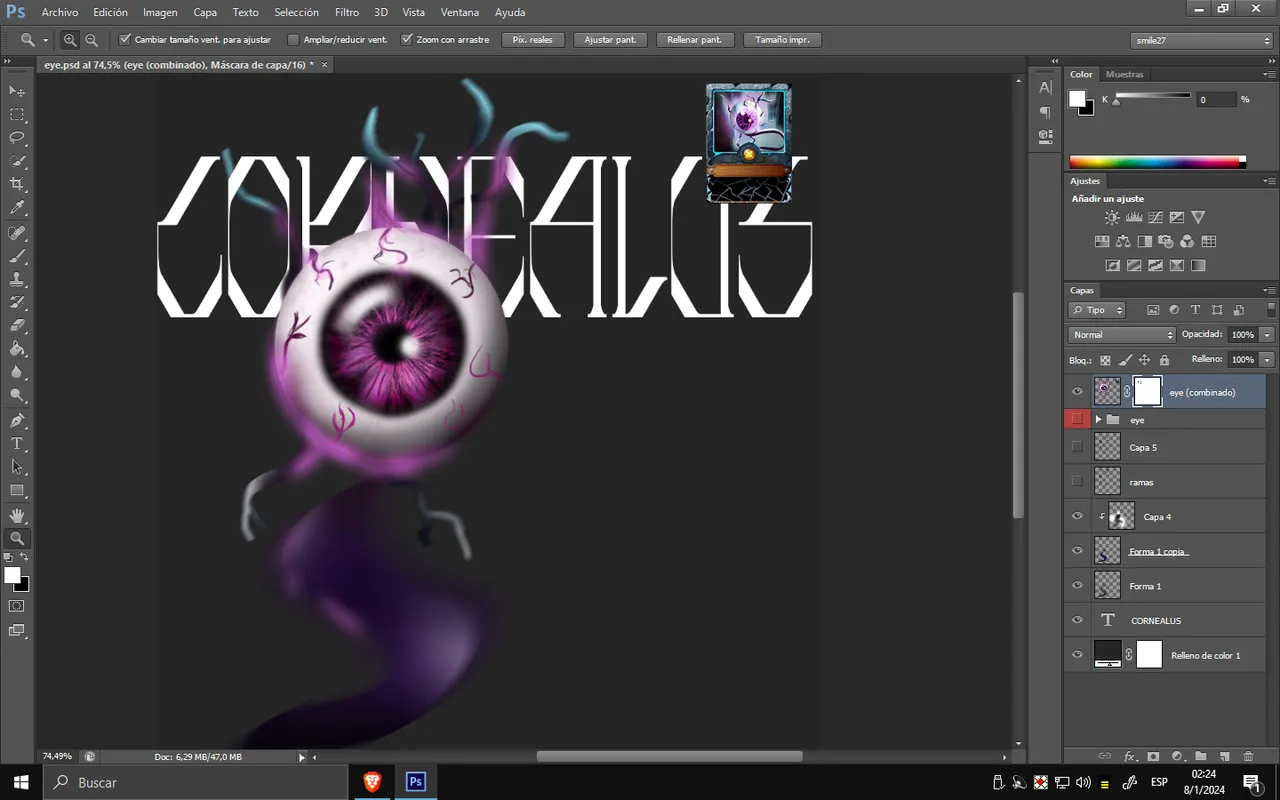Image resolution: width=1280 pixels, height=800 pixels.
Task: Select the History Brush tool
Action: [x=17, y=302]
